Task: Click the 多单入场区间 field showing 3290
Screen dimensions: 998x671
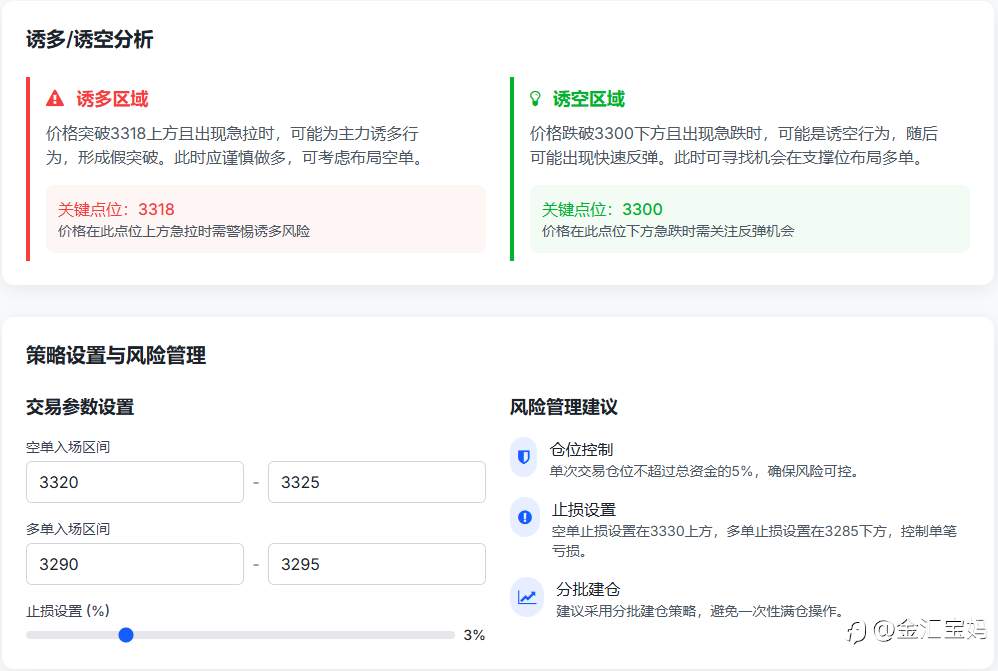Action: (x=135, y=564)
